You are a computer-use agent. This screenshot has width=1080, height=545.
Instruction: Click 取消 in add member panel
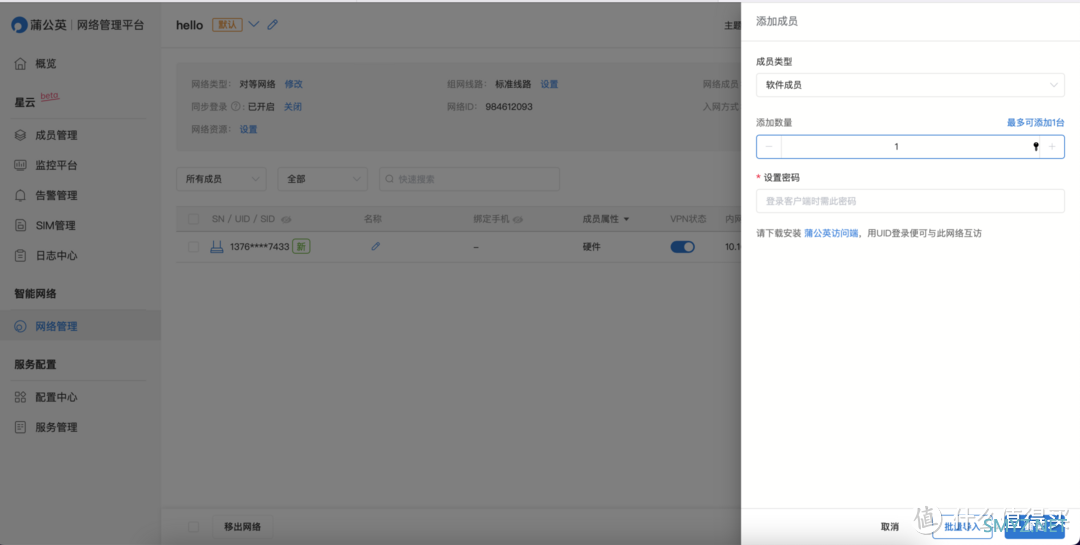tap(889, 527)
